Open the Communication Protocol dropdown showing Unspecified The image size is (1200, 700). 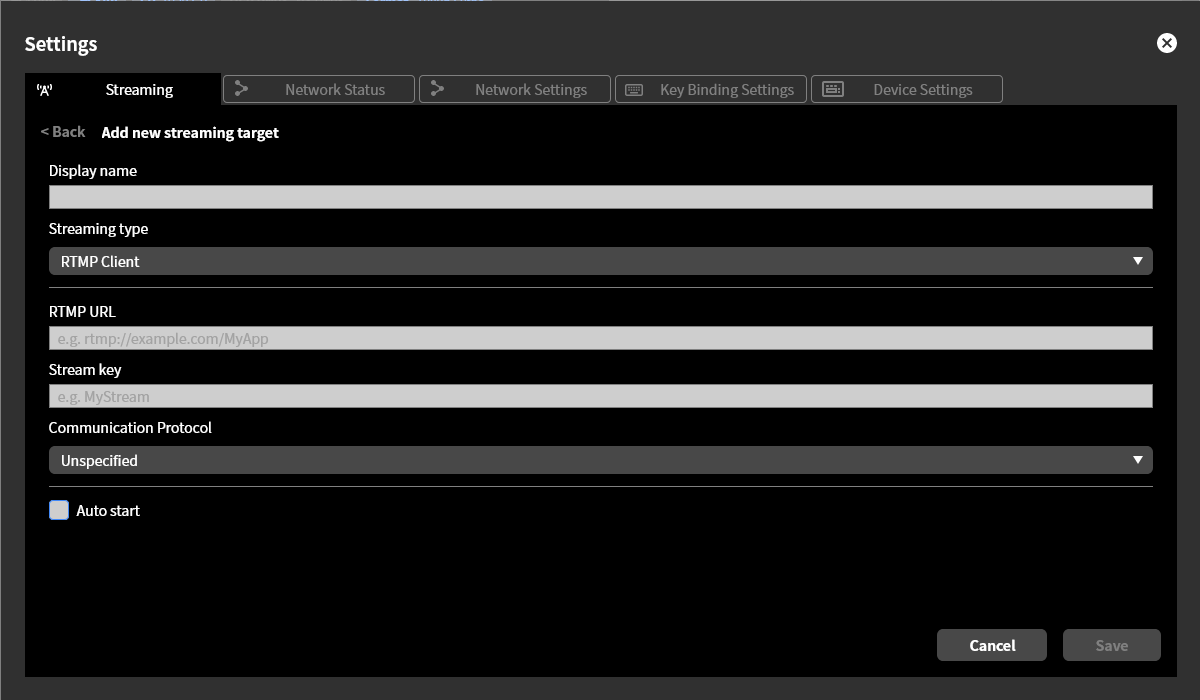tap(600, 459)
